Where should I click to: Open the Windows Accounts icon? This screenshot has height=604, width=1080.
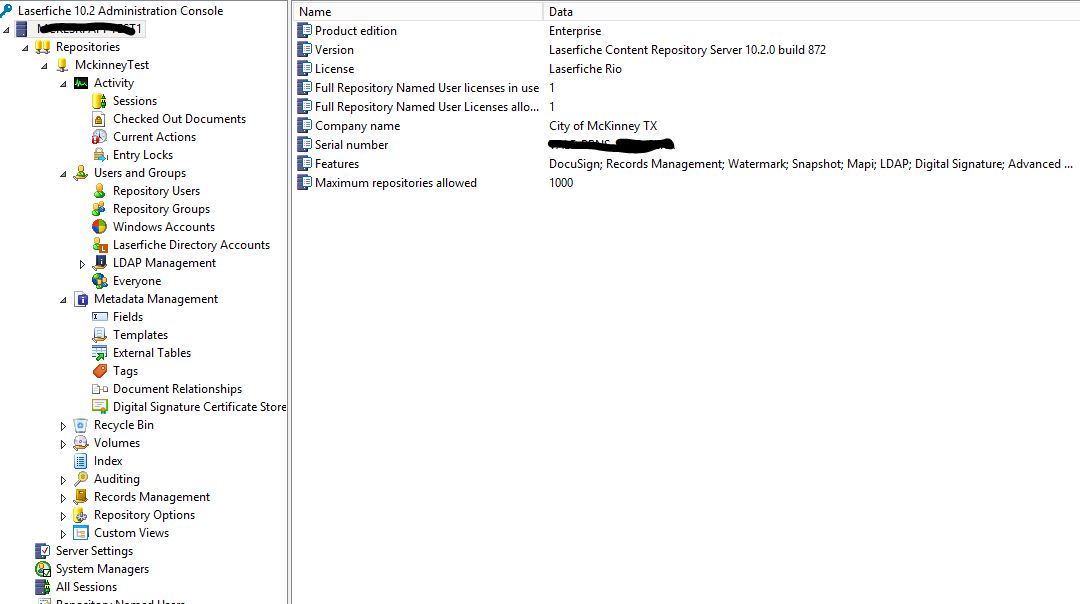(x=100, y=227)
